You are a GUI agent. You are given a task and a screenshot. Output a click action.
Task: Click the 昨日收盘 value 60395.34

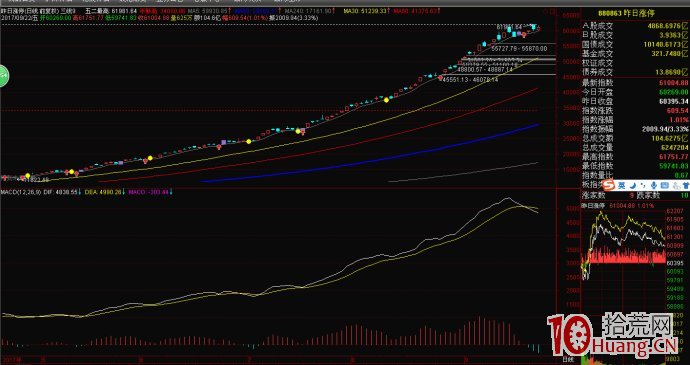pyautogui.click(x=674, y=101)
